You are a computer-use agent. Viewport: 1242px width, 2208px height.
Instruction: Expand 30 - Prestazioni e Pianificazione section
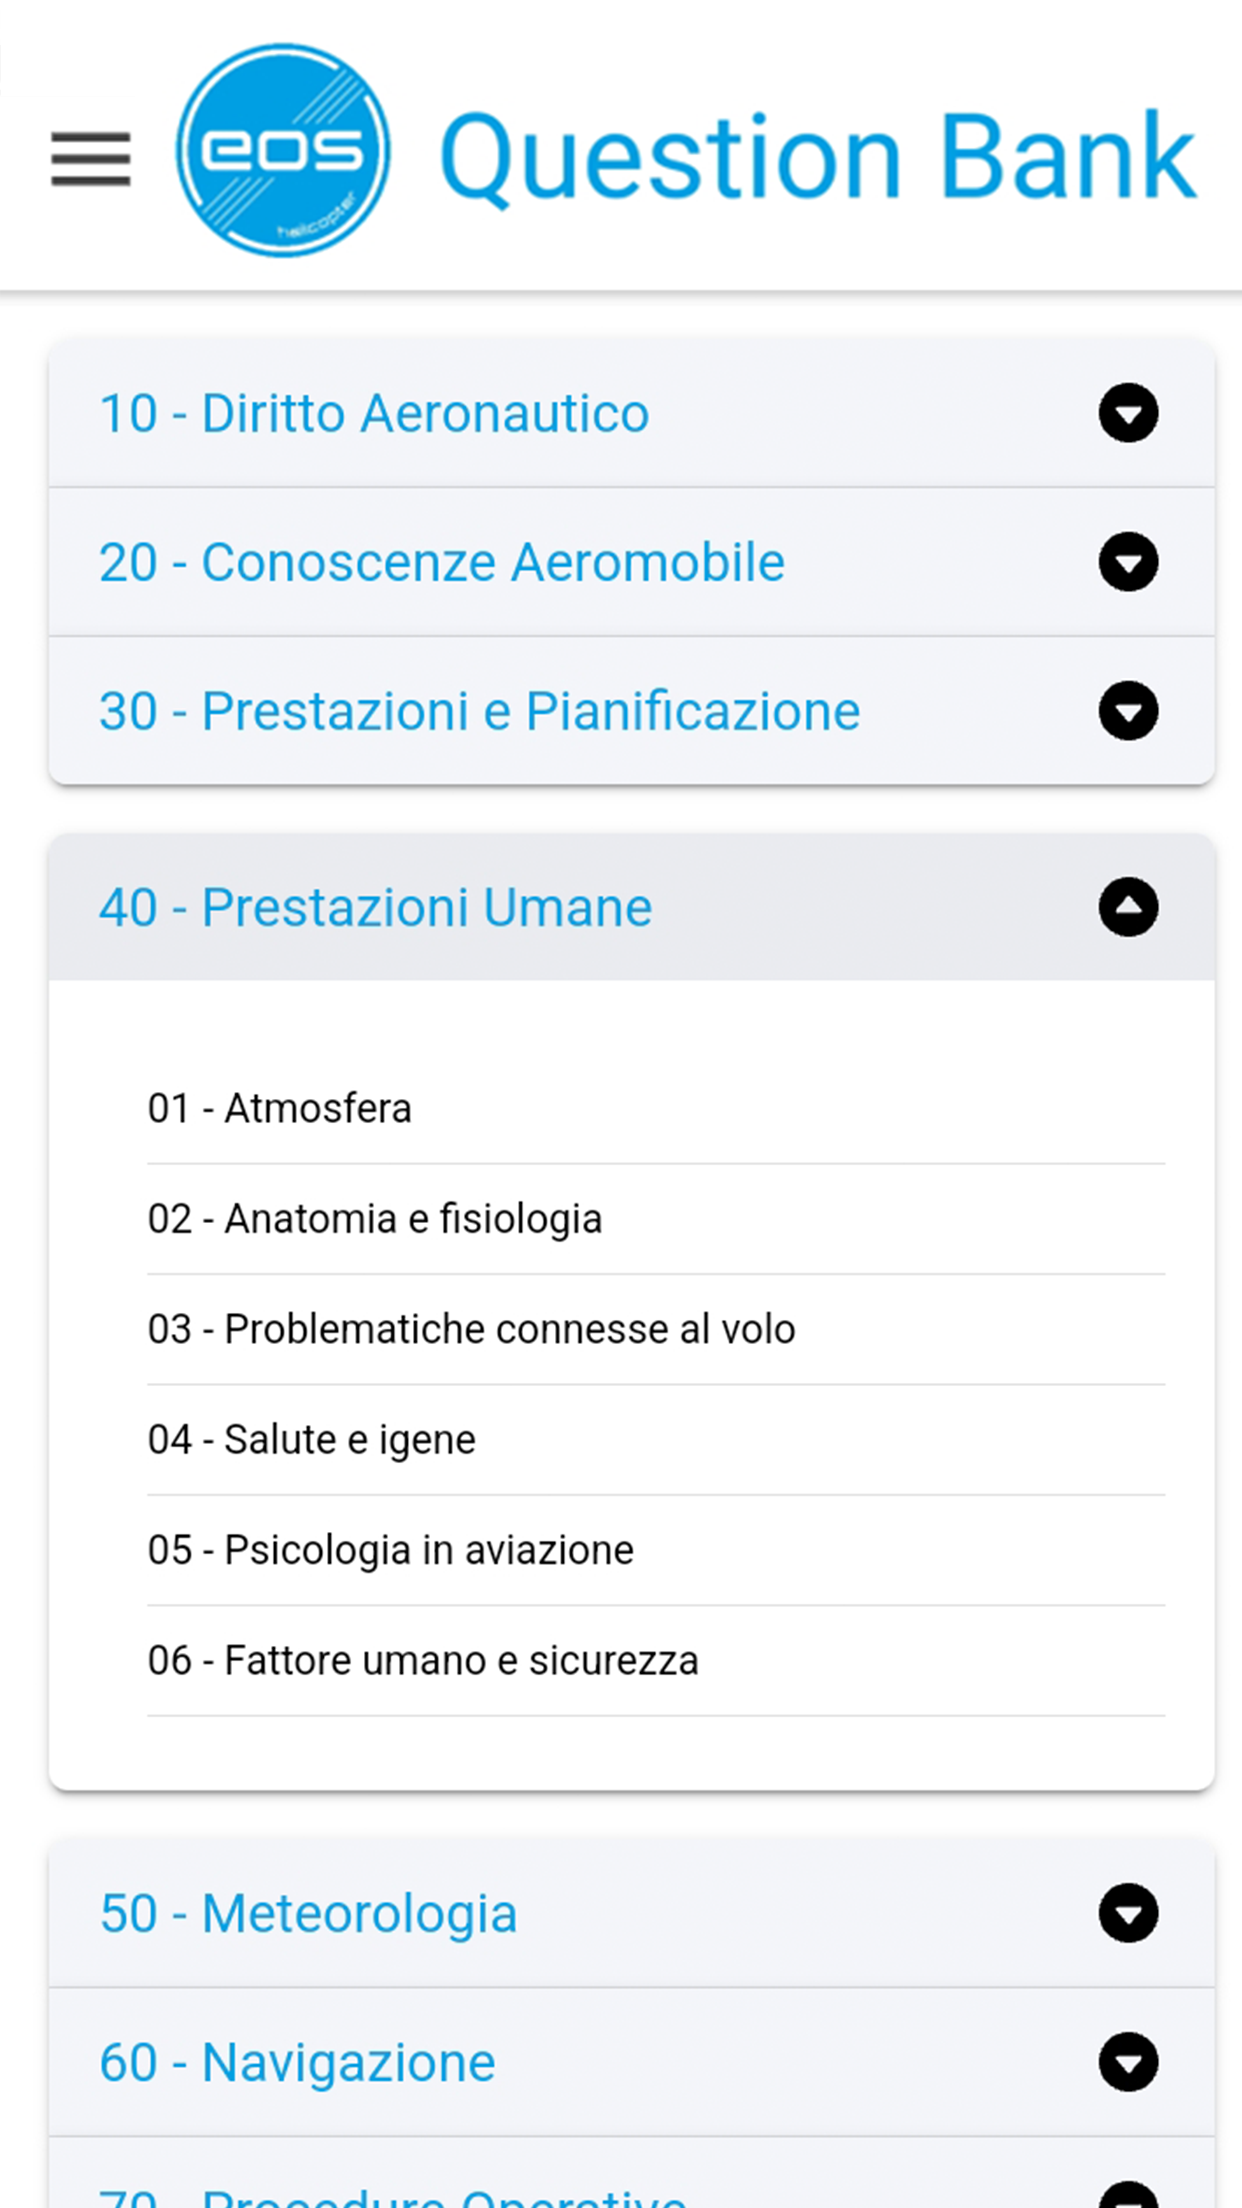coord(631,711)
